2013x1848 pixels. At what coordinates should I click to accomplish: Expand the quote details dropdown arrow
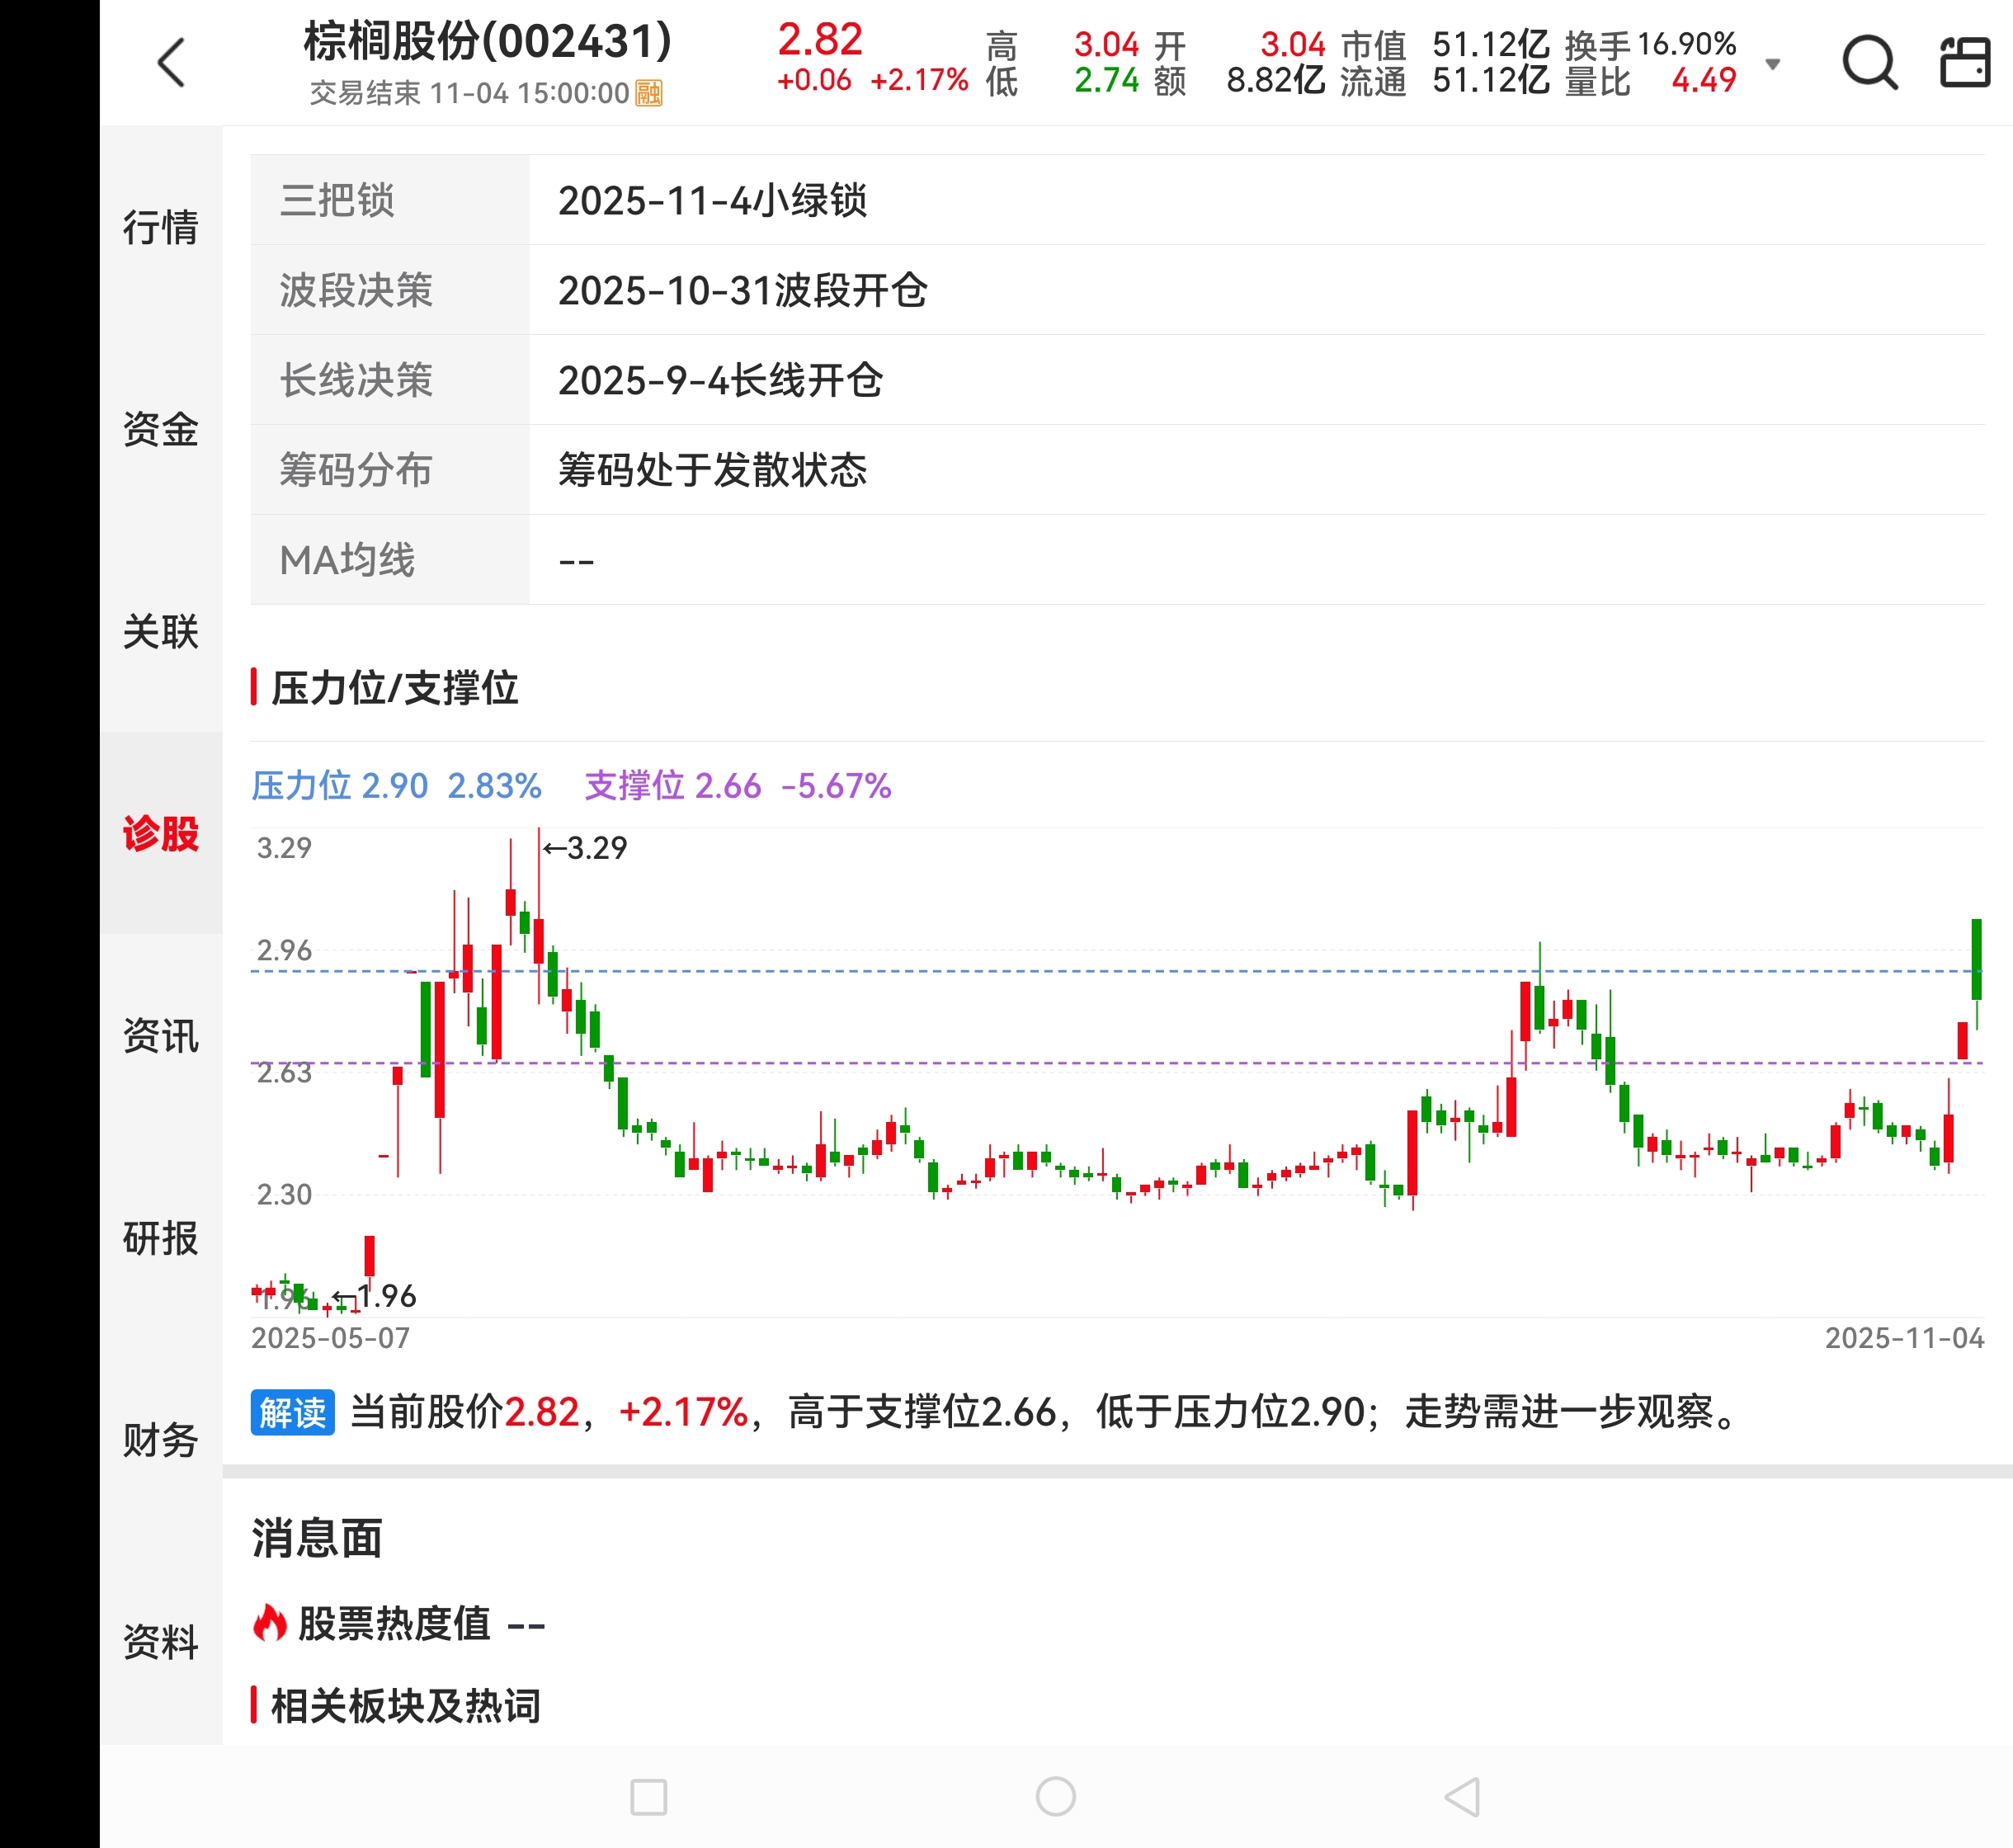pos(1773,64)
